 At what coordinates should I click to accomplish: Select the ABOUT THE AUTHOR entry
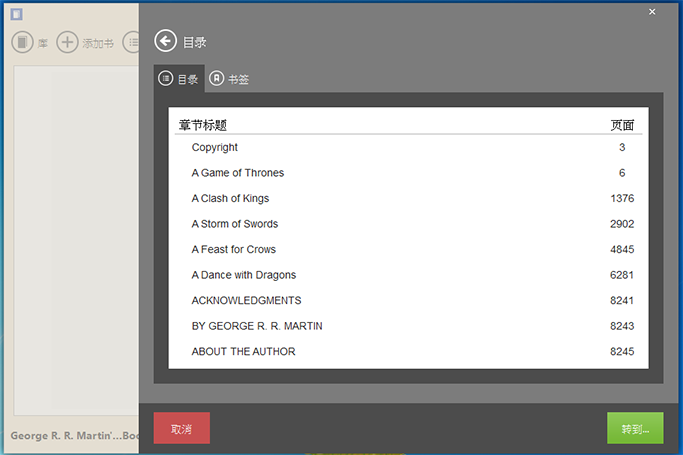click(243, 352)
